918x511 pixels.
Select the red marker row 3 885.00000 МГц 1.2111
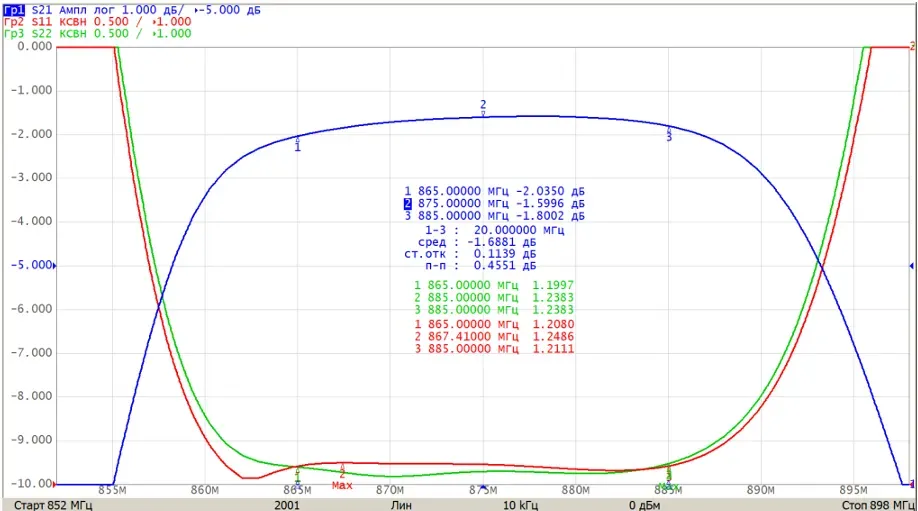(494, 349)
